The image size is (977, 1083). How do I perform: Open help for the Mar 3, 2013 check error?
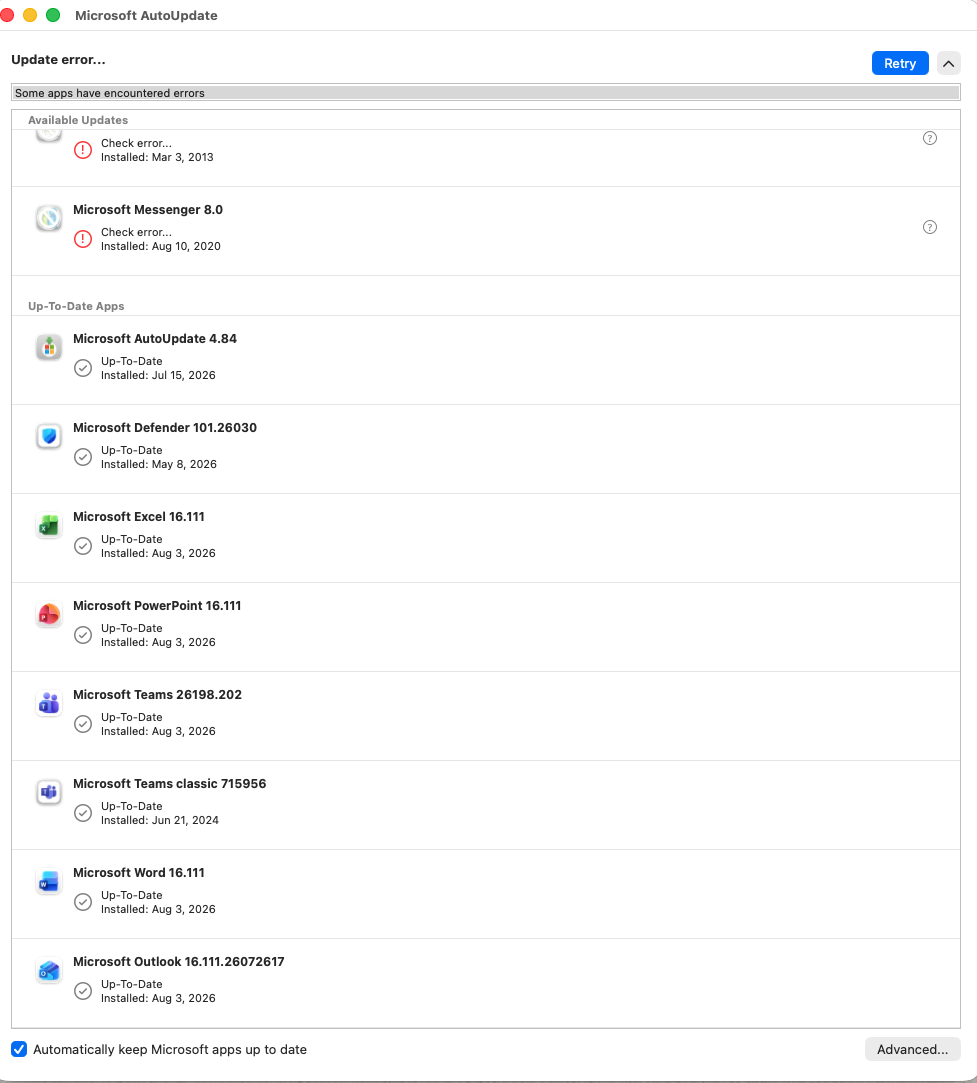930,138
